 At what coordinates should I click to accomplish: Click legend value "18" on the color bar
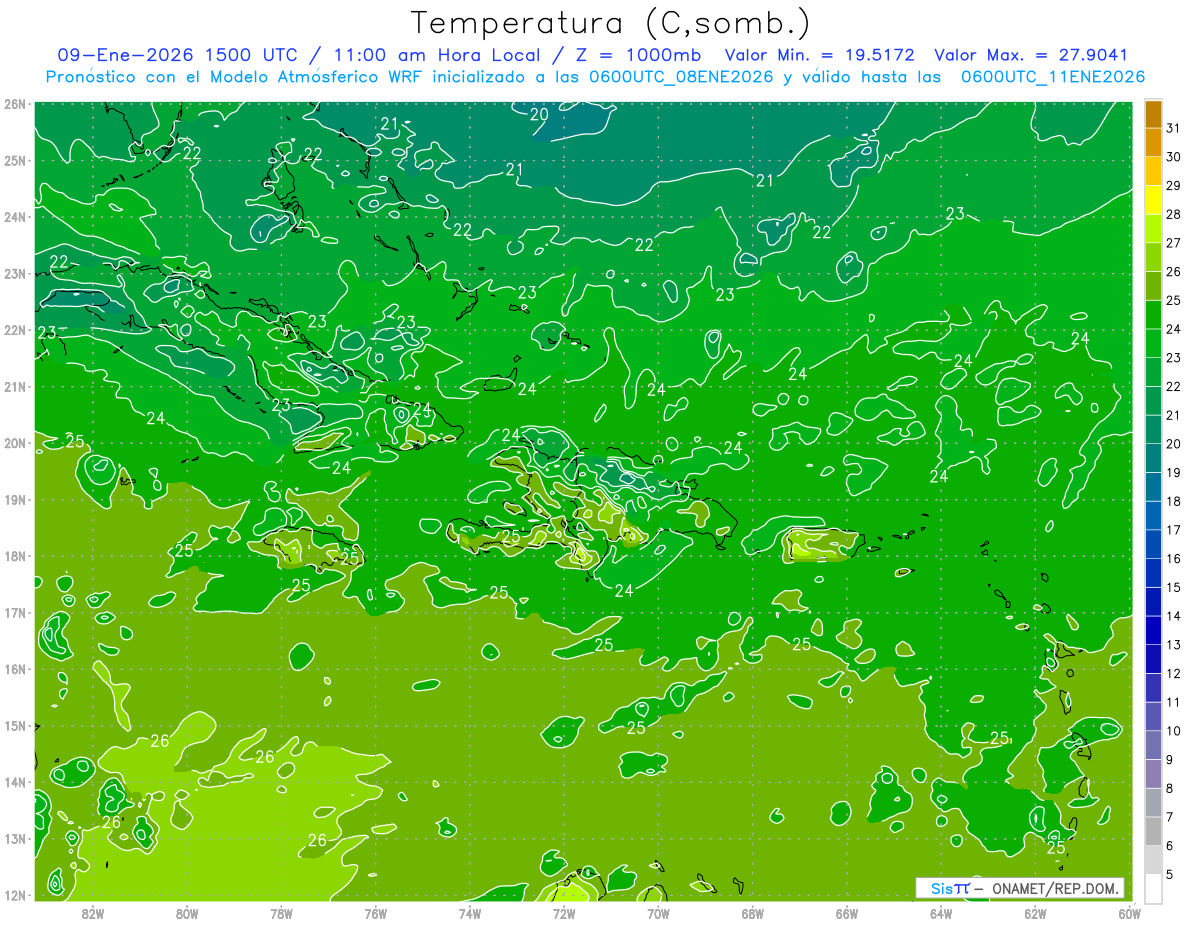[x=1174, y=501]
